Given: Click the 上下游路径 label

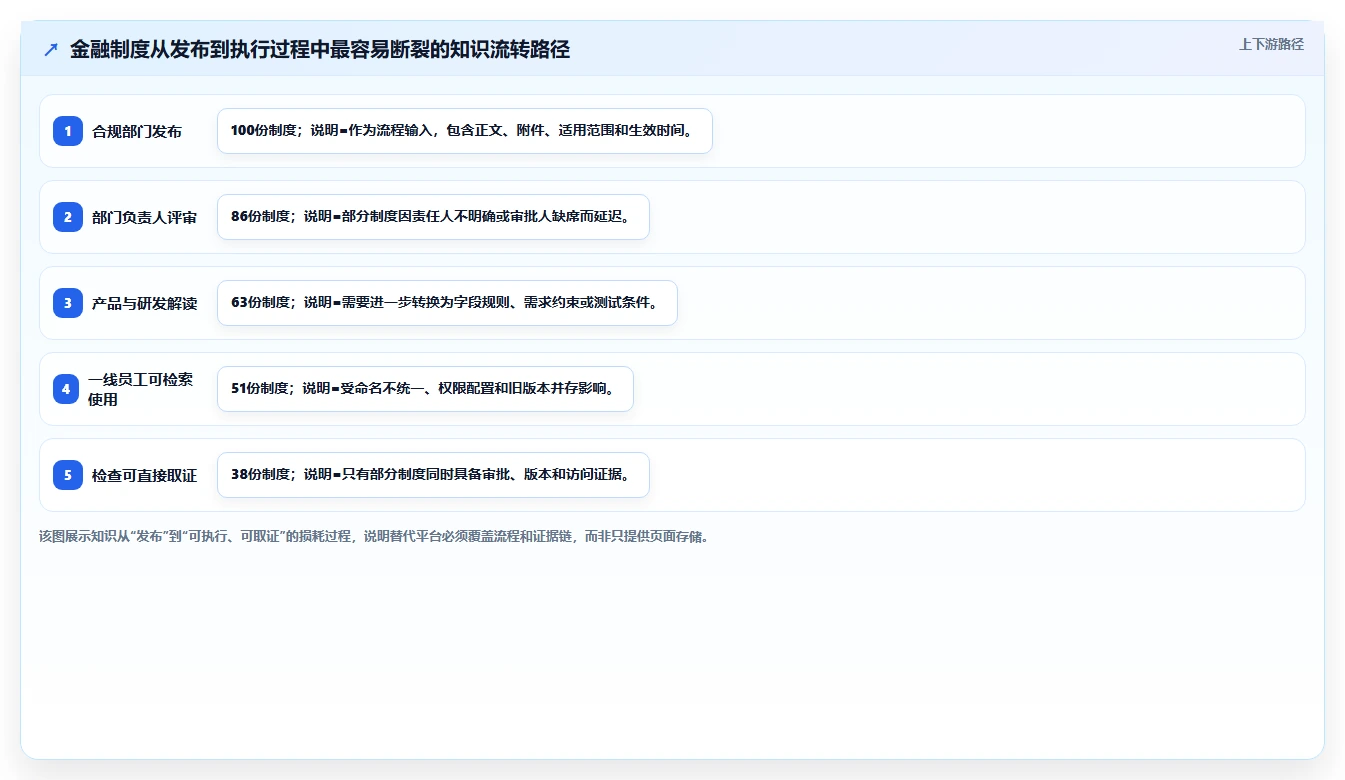Looking at the screenshot, I should pos(1271,44).
